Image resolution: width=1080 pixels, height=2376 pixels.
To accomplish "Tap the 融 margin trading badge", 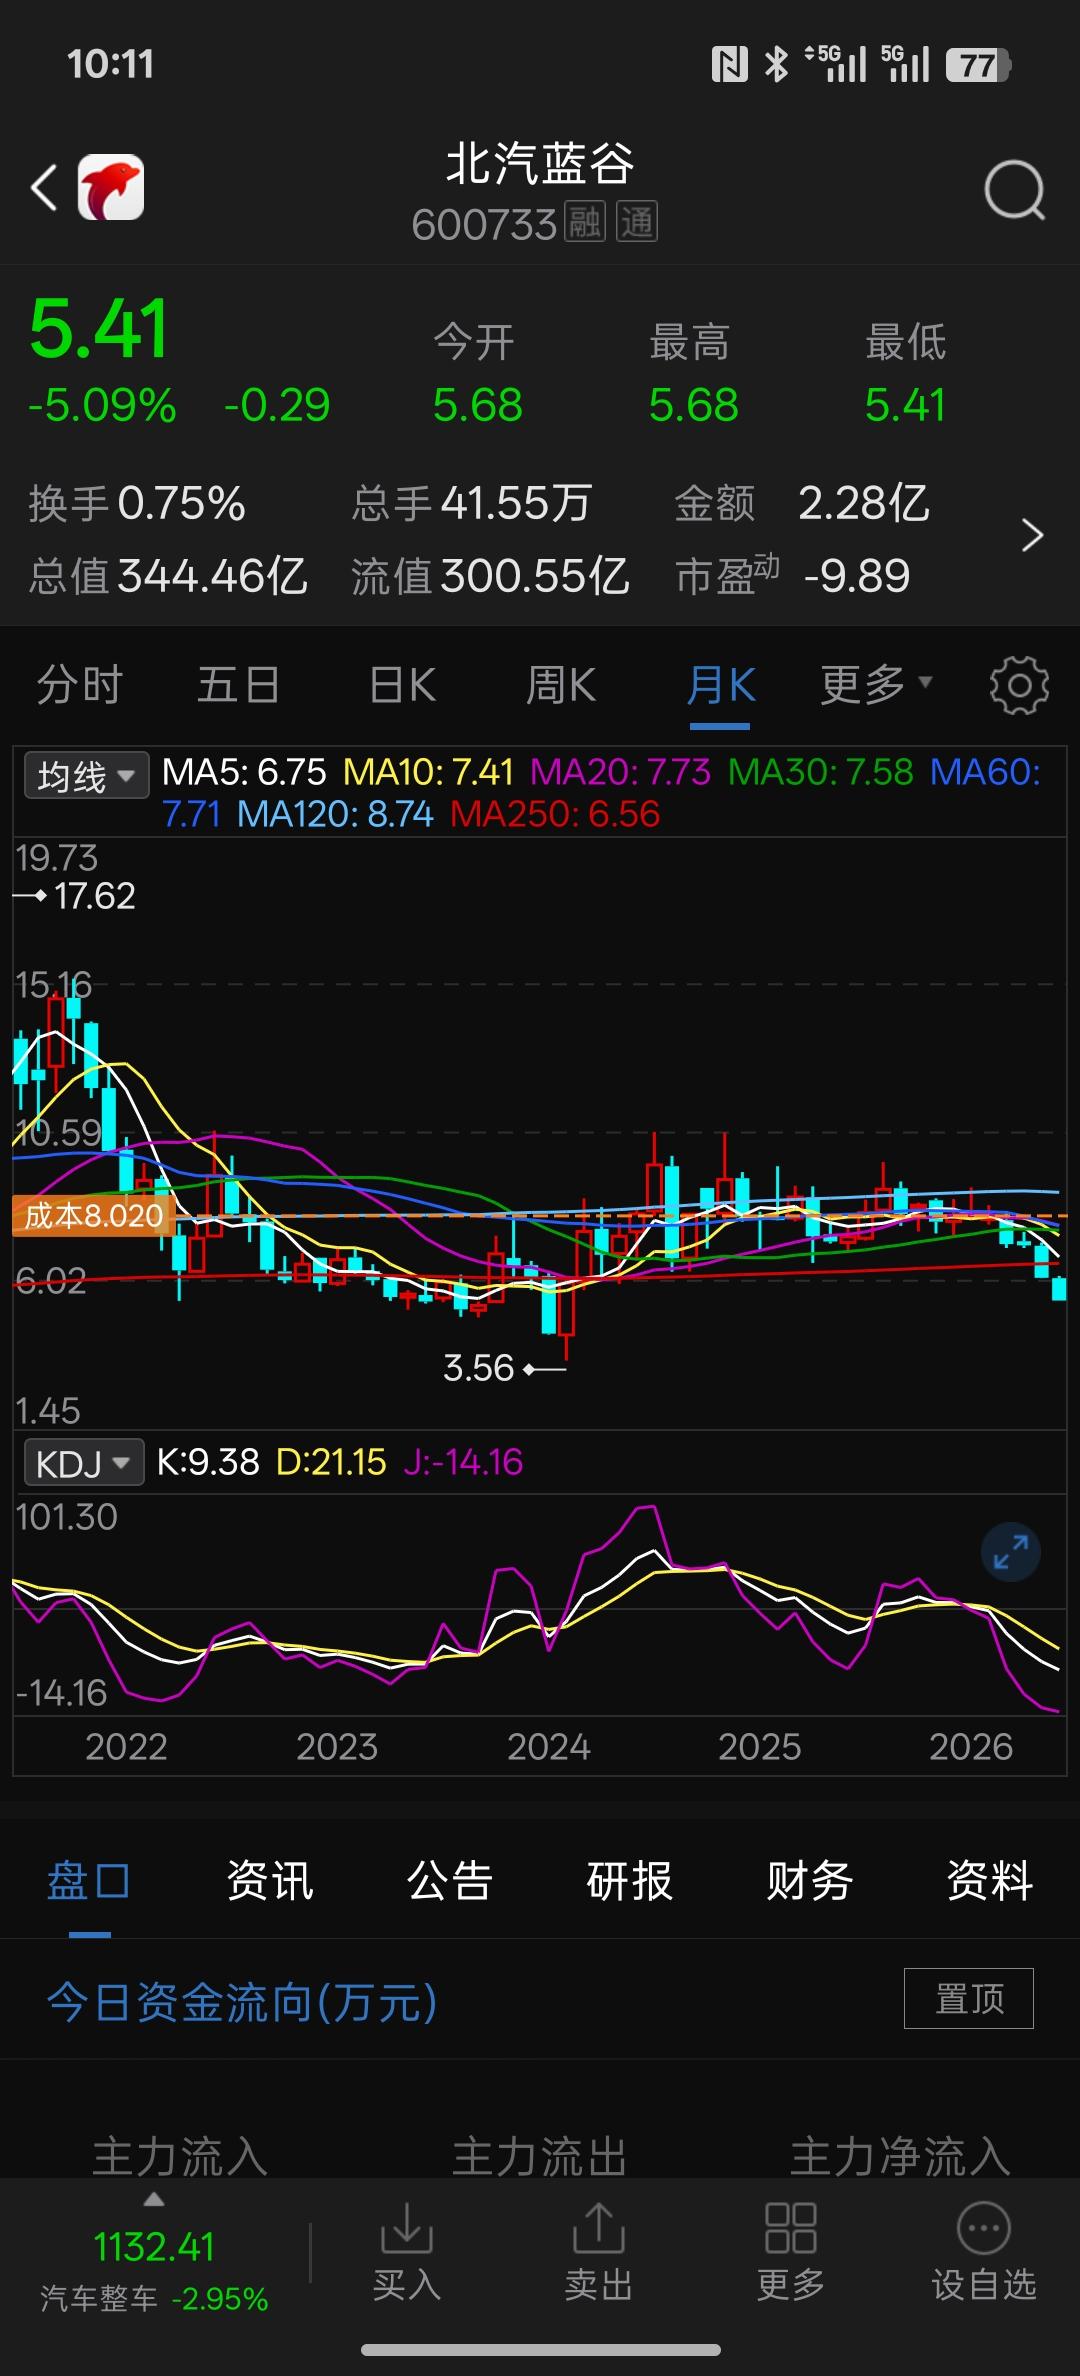I will 585,223.
